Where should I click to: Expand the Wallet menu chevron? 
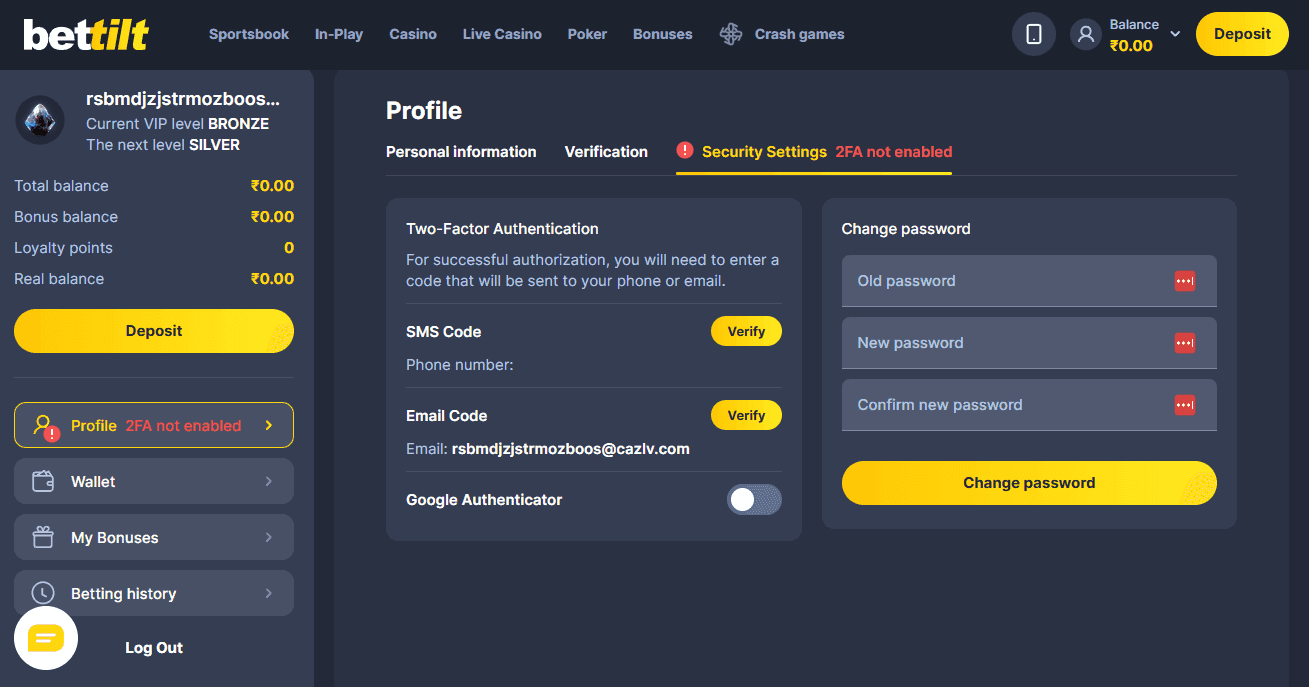(x=268, y=482)
